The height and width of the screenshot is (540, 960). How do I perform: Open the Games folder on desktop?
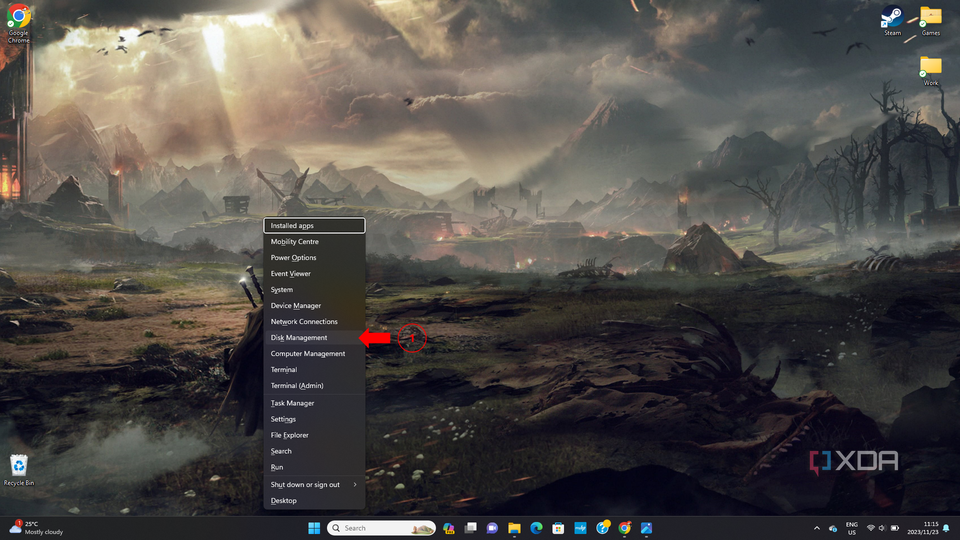tap(931, 21)
